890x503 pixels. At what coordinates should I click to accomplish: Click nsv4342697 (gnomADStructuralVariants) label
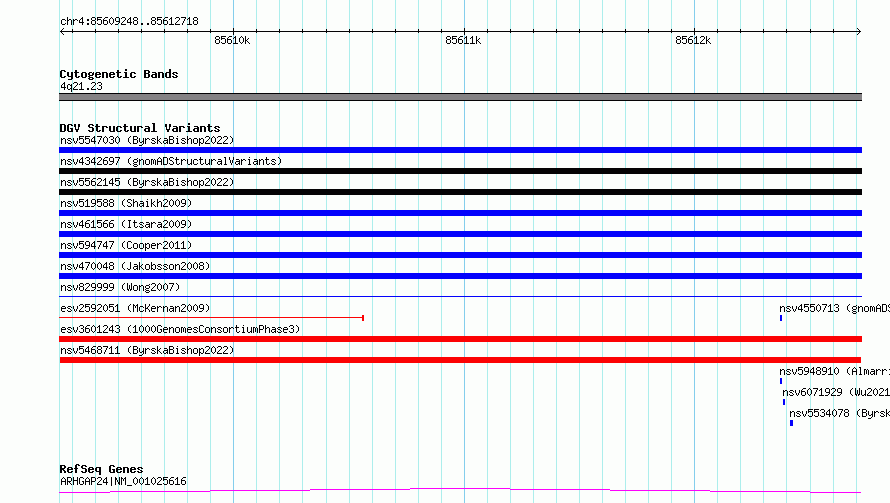coord(171,161)
